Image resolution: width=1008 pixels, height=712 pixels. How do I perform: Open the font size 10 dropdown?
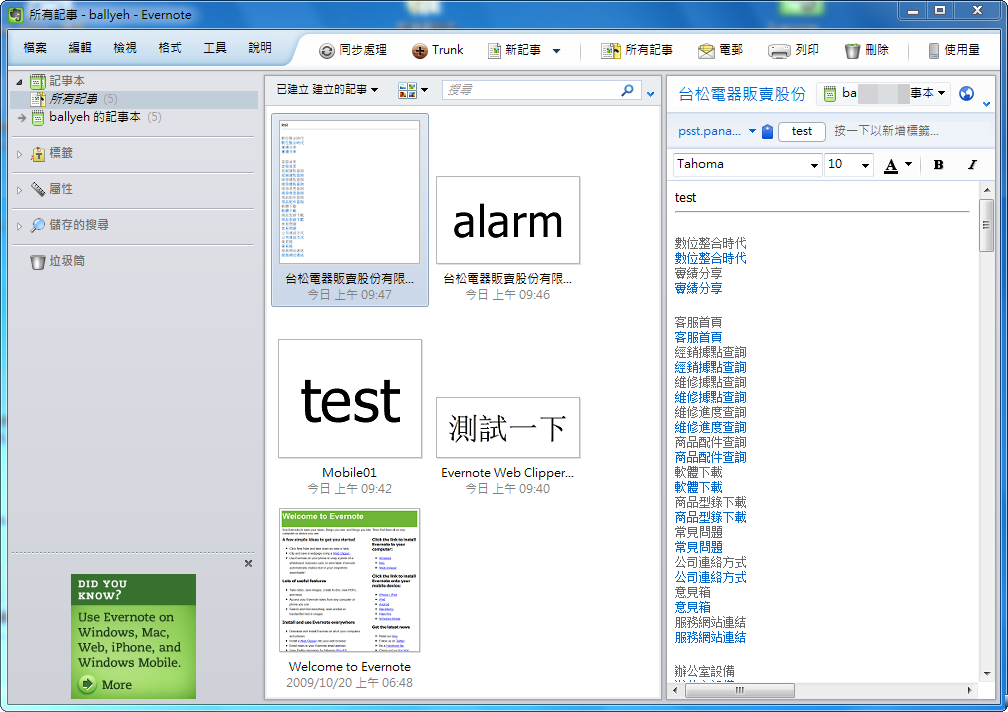click(x=865, y=165)
